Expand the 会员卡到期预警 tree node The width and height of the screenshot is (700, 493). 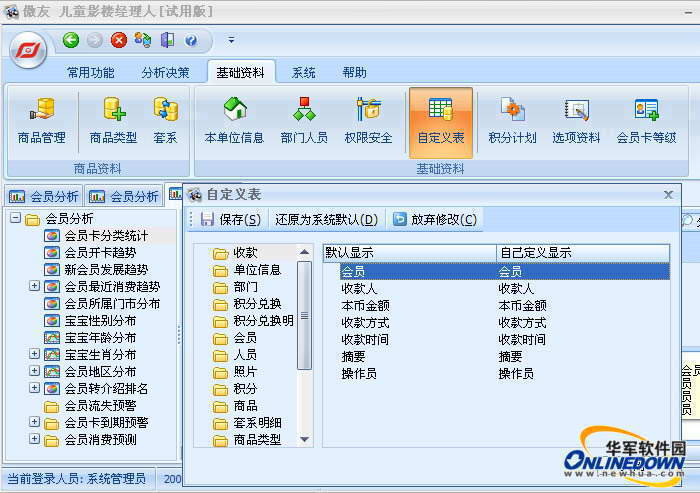click(34, 422)
